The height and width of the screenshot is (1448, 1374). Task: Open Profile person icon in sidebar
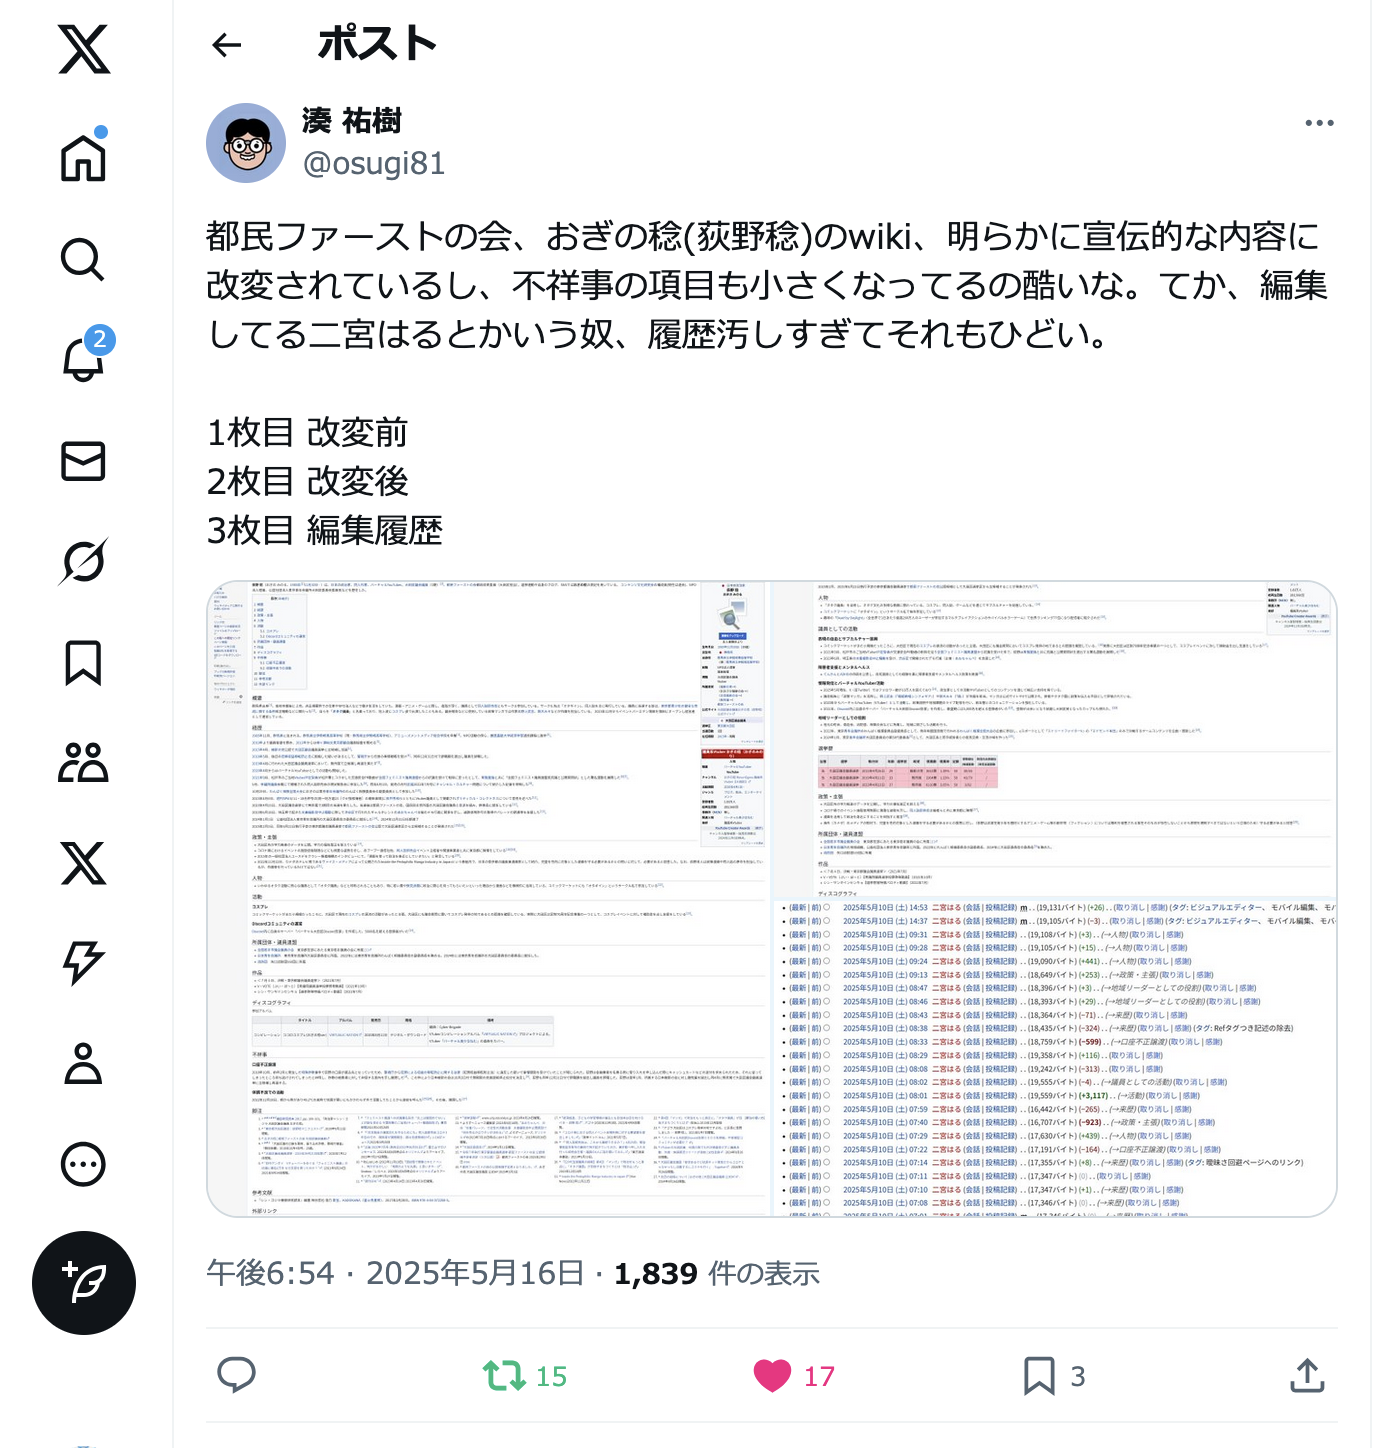point(84,1064)
